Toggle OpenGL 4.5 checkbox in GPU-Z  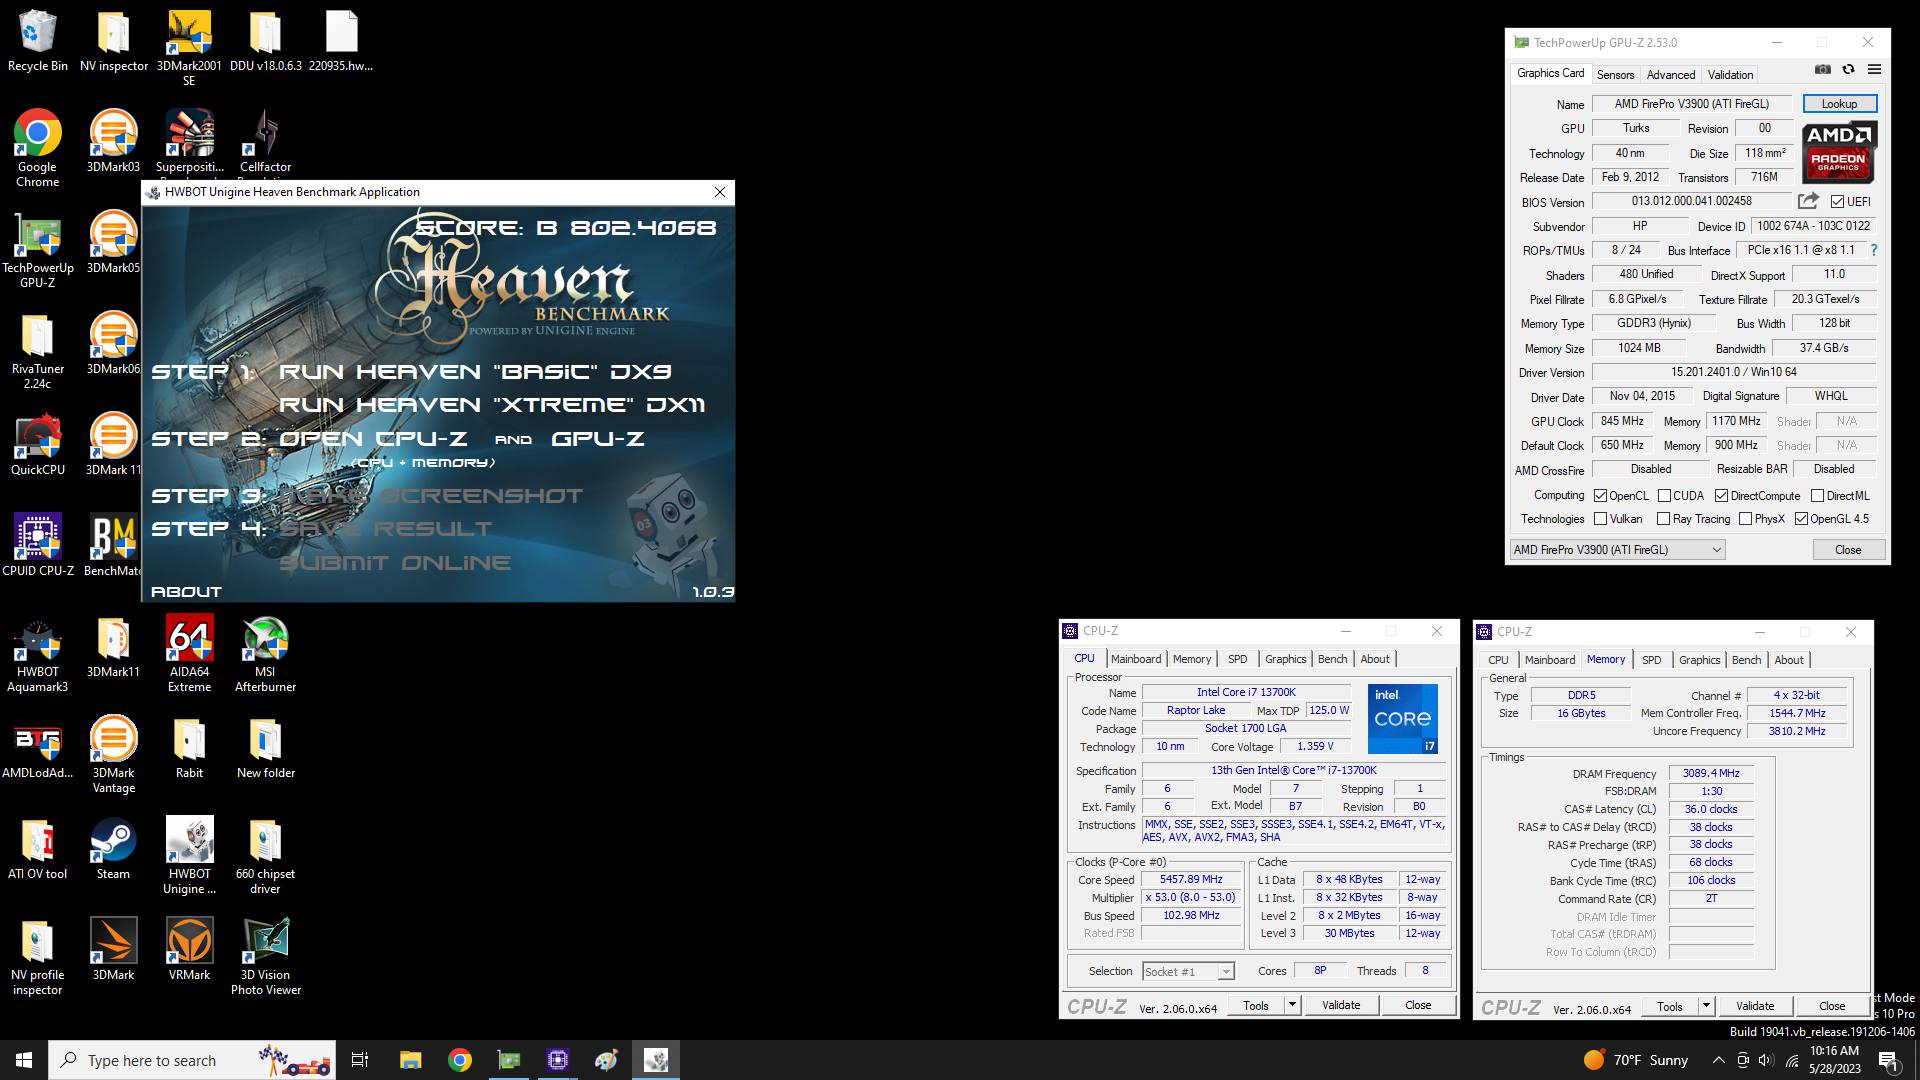point(1801,519)
